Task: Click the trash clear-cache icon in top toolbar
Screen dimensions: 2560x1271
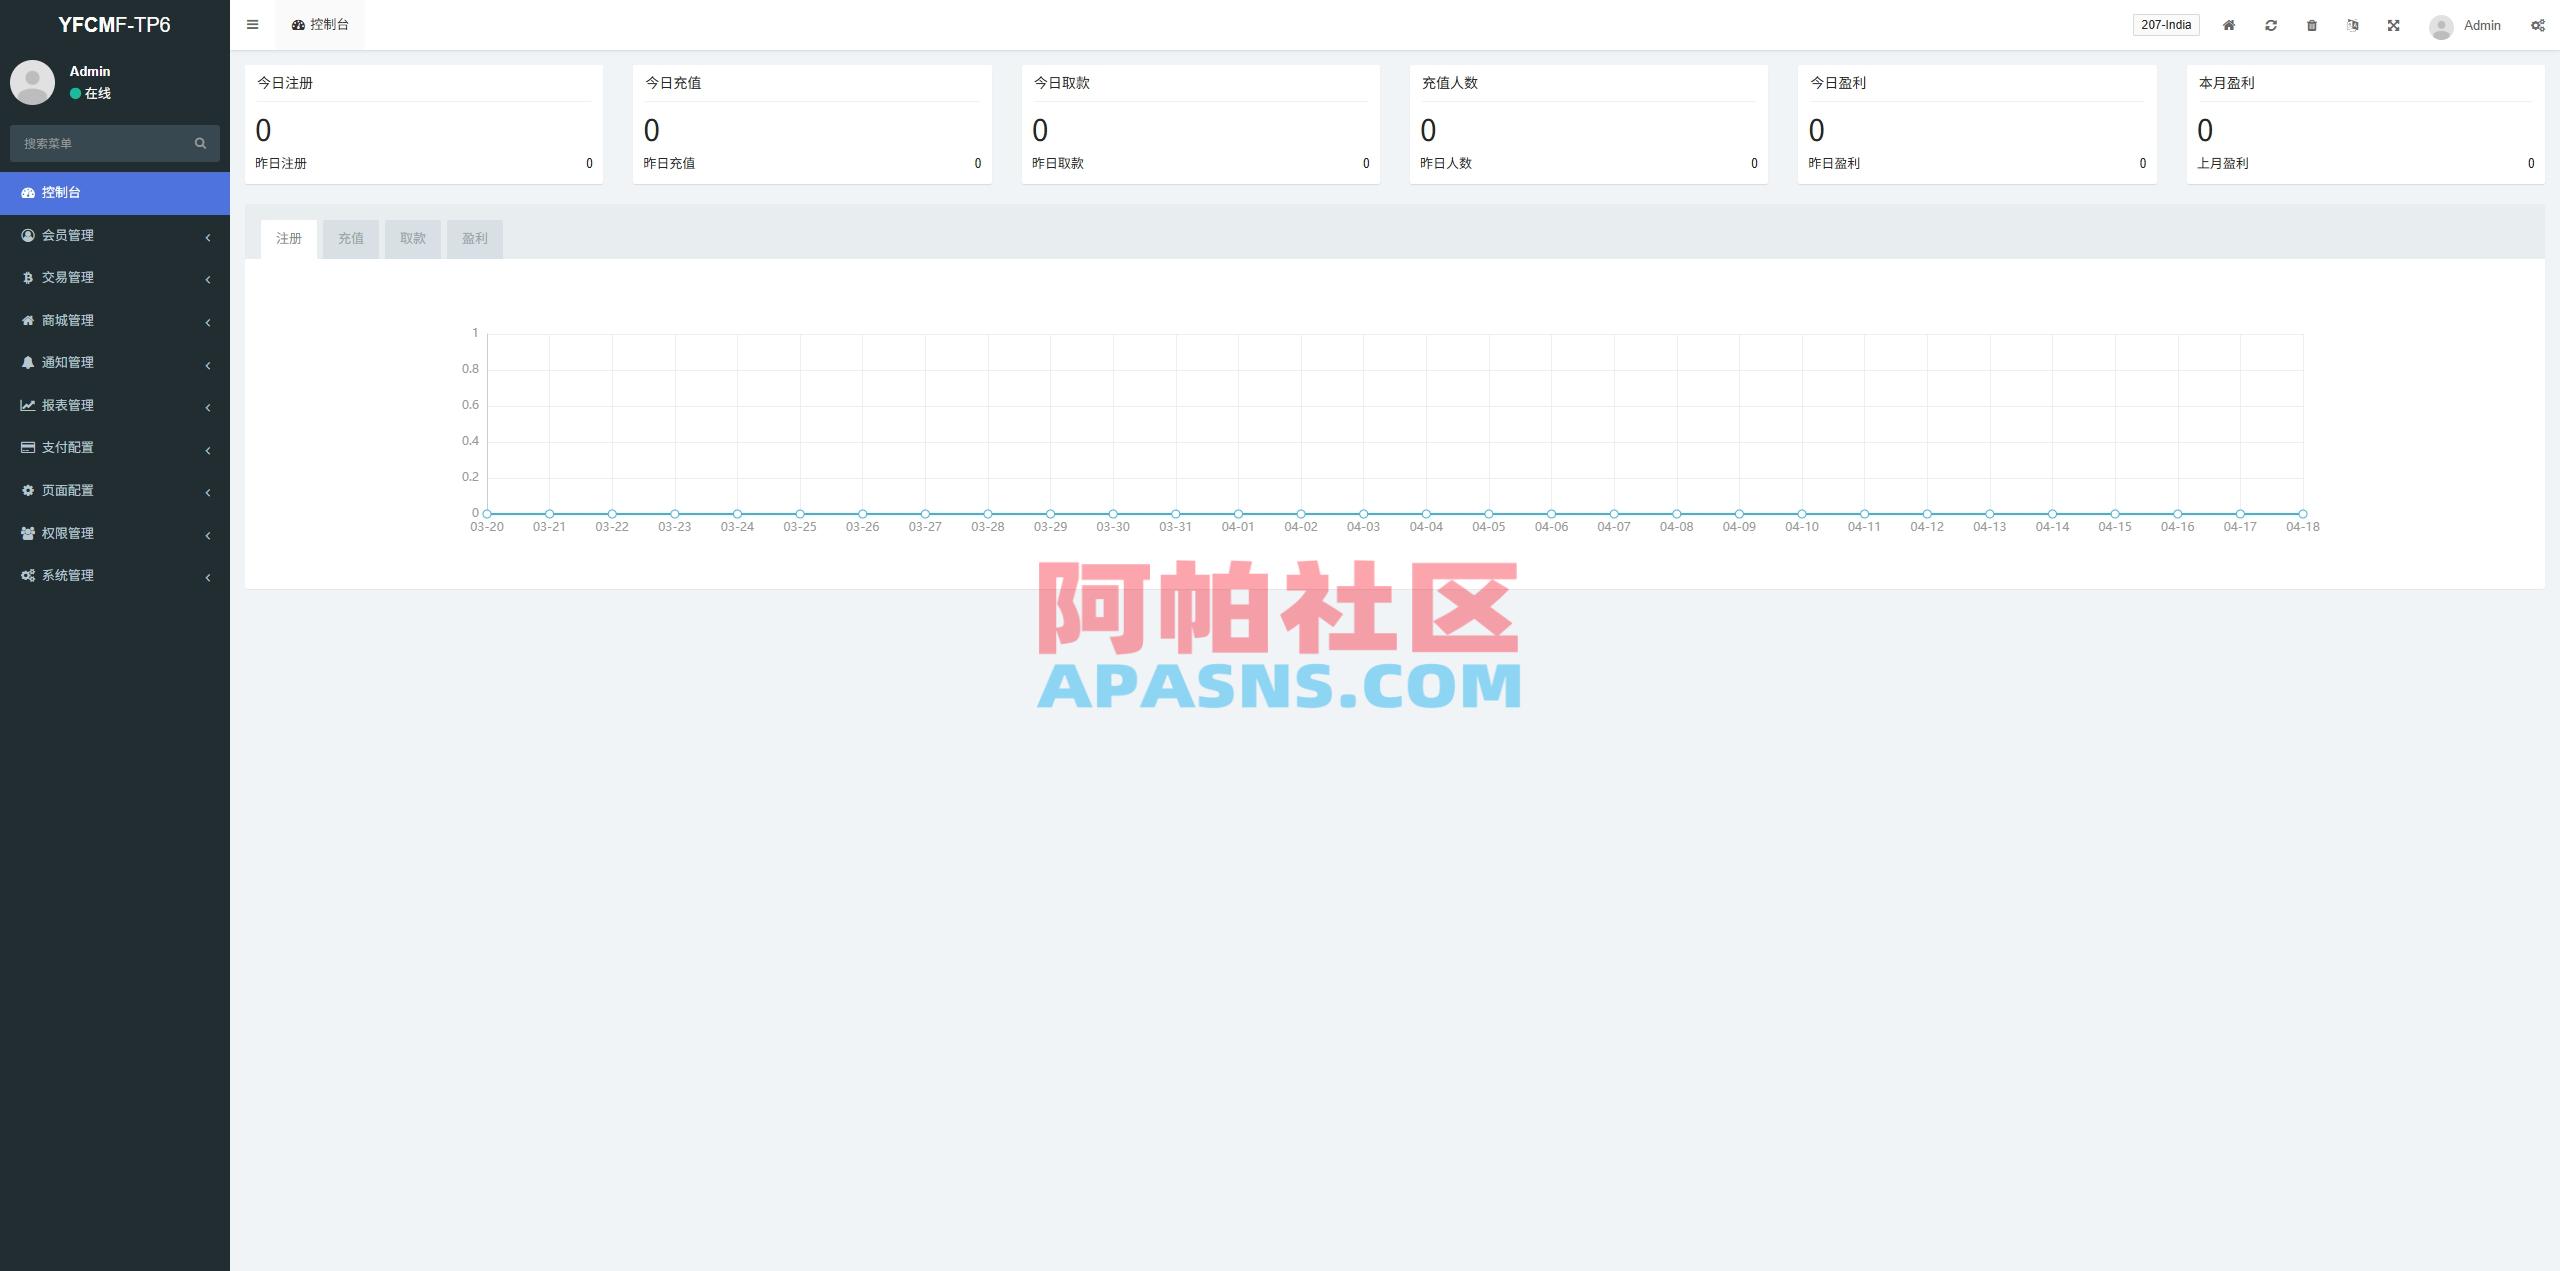Action: click(x=2312, y=24)
